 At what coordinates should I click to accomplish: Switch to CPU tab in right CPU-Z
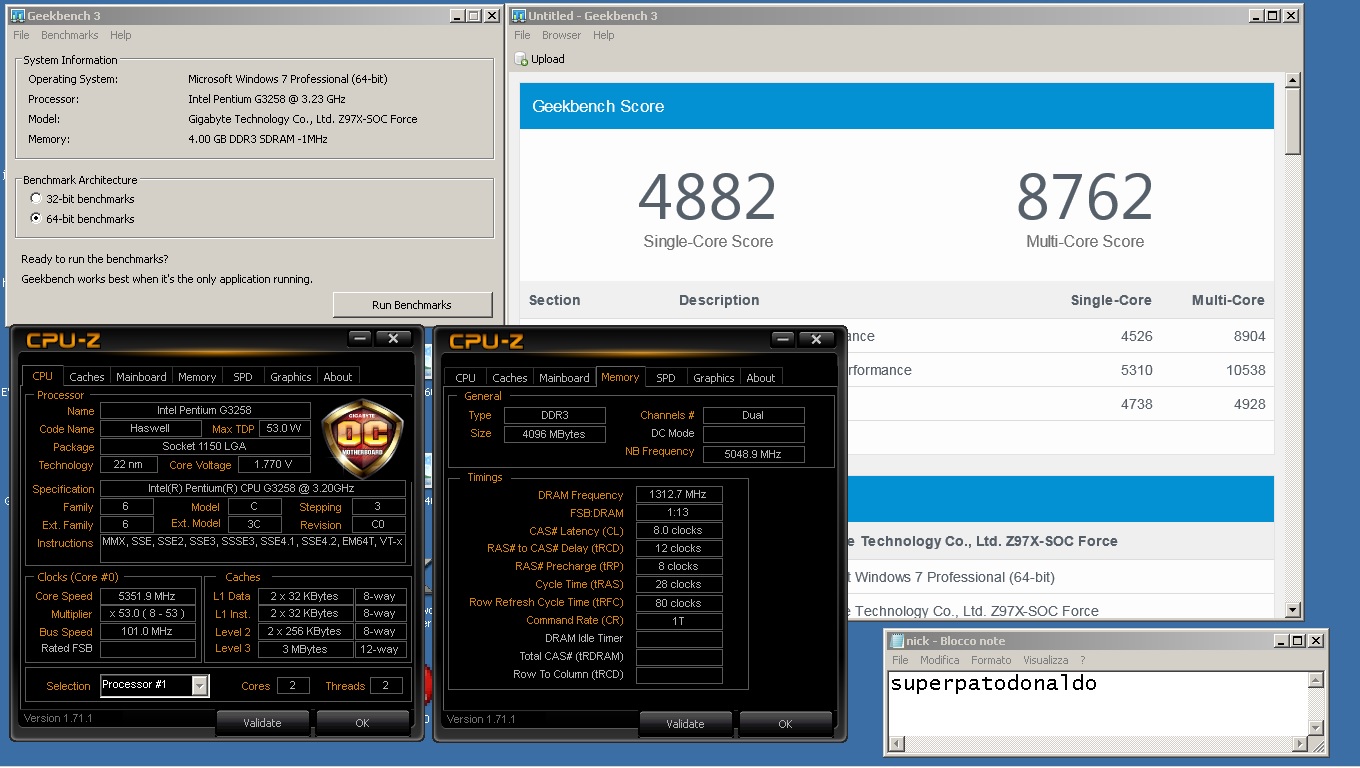coord(466,378)
